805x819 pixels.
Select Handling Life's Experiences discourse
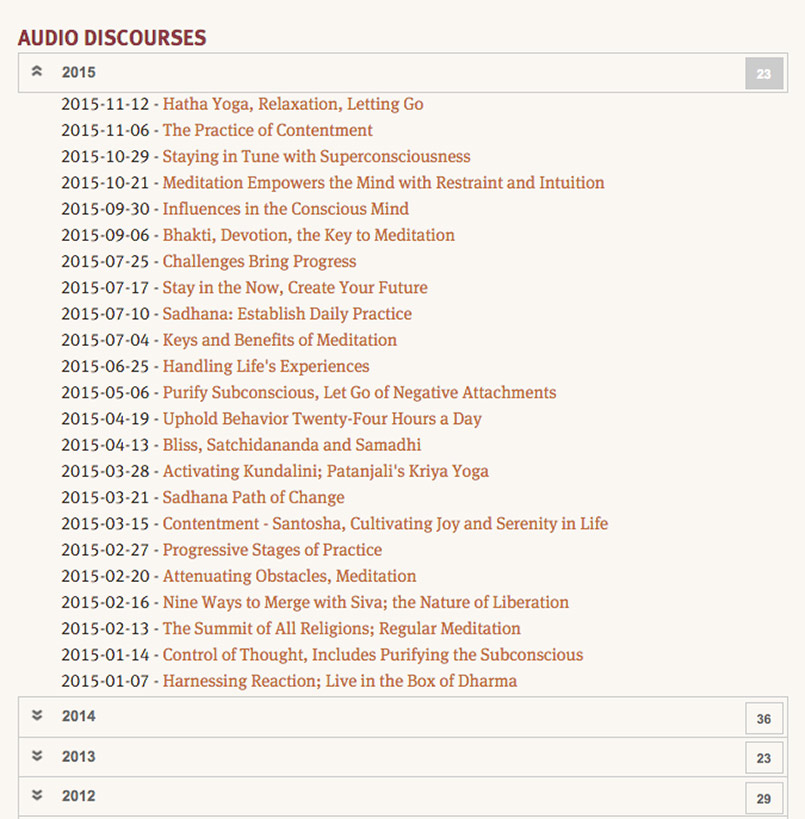[266, 366]
